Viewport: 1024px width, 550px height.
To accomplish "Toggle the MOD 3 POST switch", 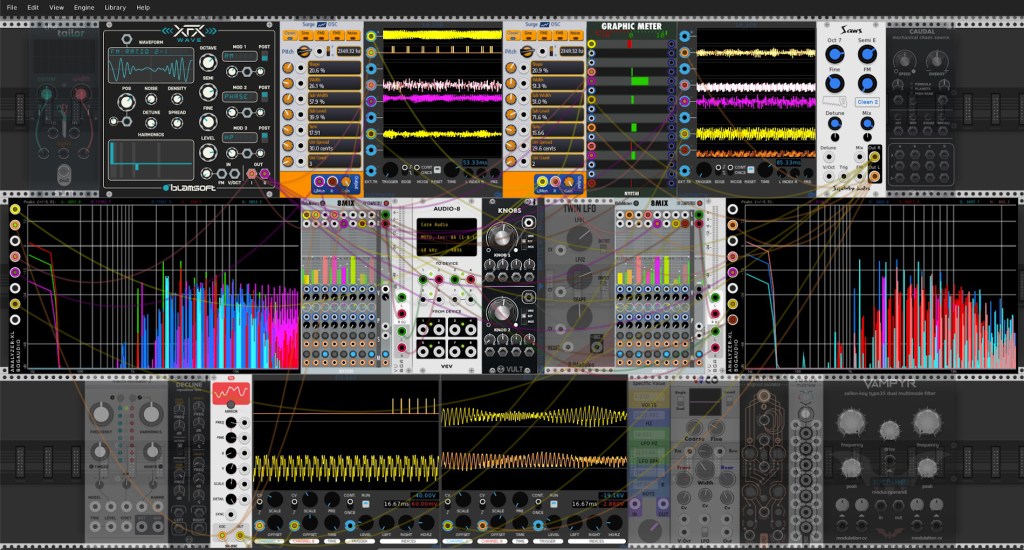I will pos(264,138).
